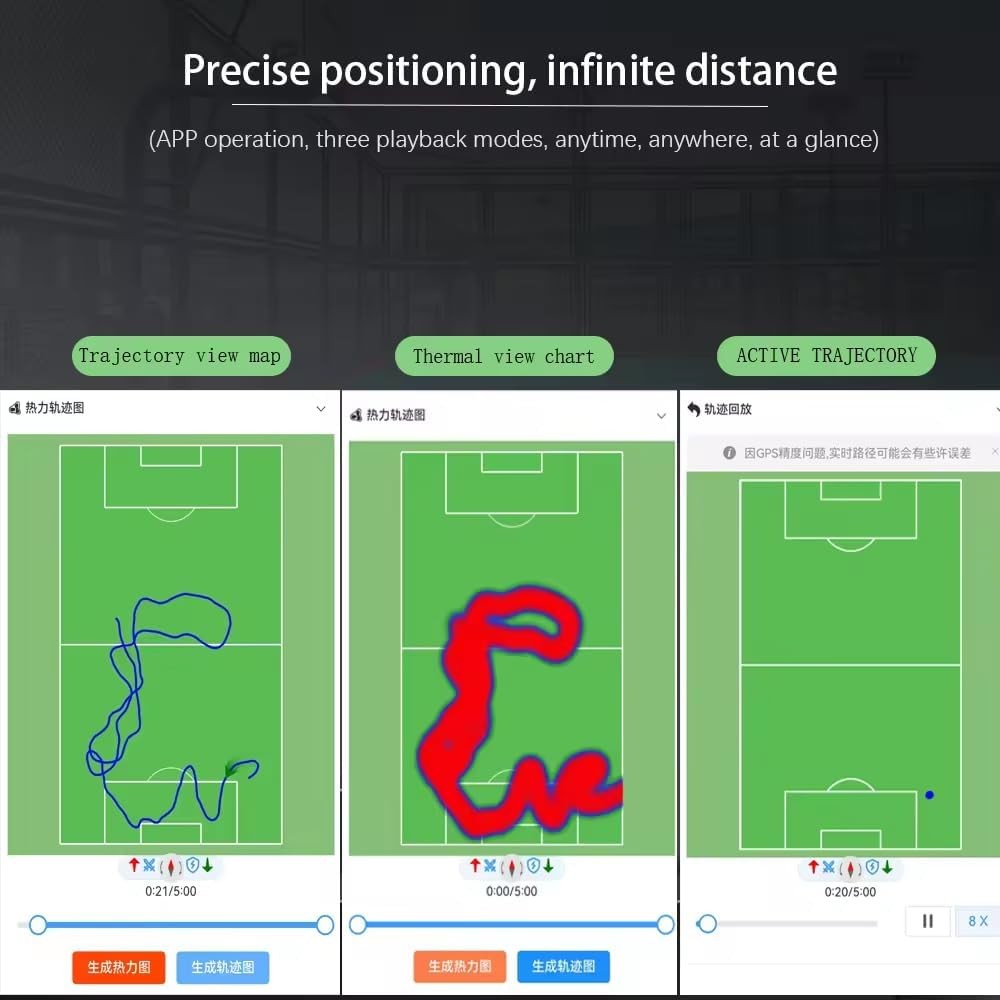
Task: Click compass icon under Trajectory view map
Action: 171,867
